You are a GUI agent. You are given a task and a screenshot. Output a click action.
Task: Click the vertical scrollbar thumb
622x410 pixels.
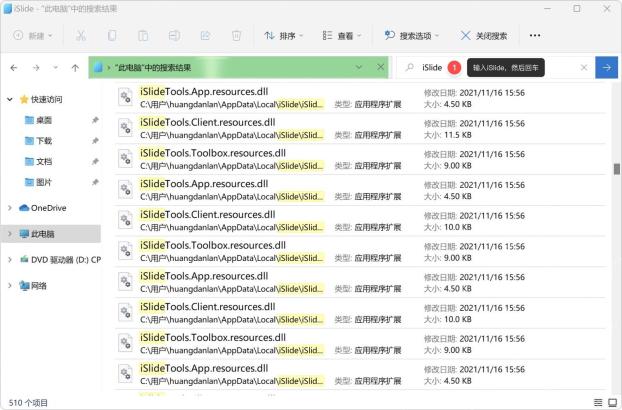616,169
